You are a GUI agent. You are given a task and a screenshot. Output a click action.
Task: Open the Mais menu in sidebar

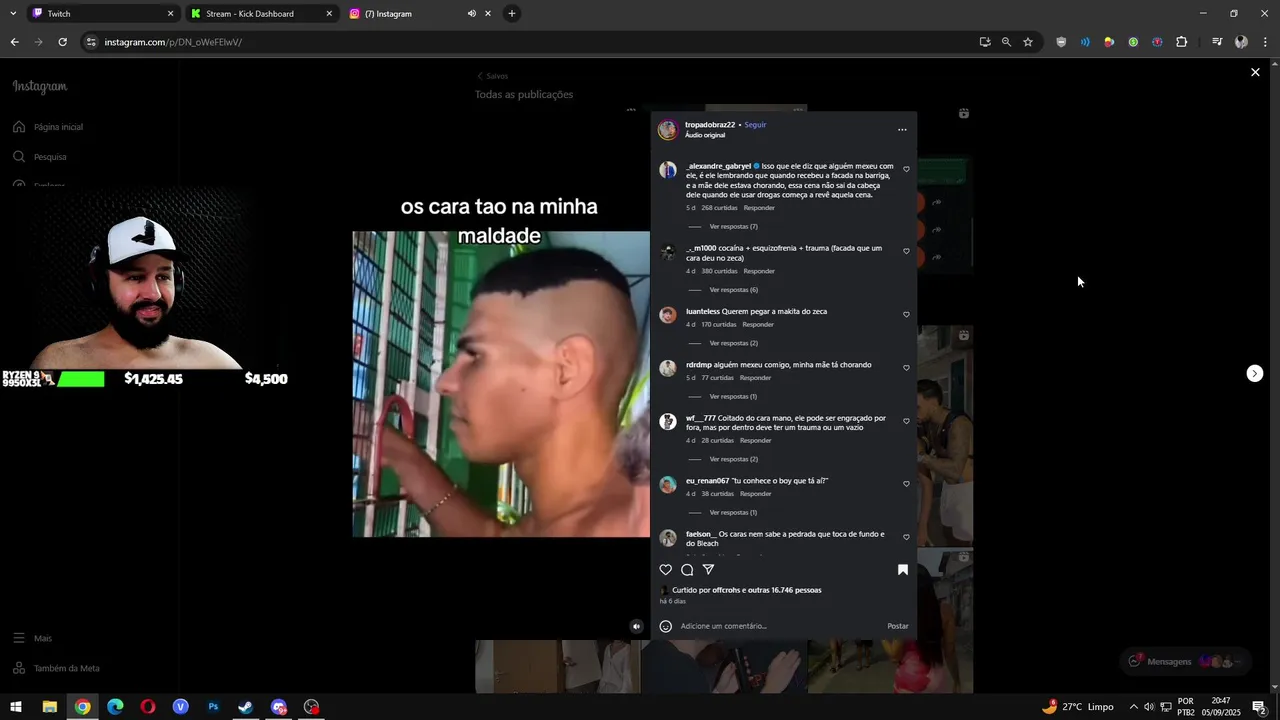pyautogui.click(x=32, y=638)
